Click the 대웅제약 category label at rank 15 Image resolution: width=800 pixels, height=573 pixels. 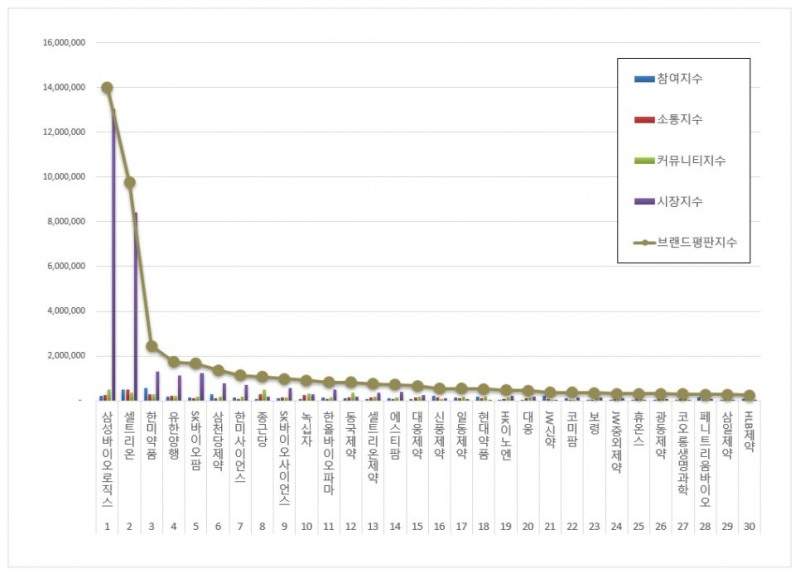(417, 435)
